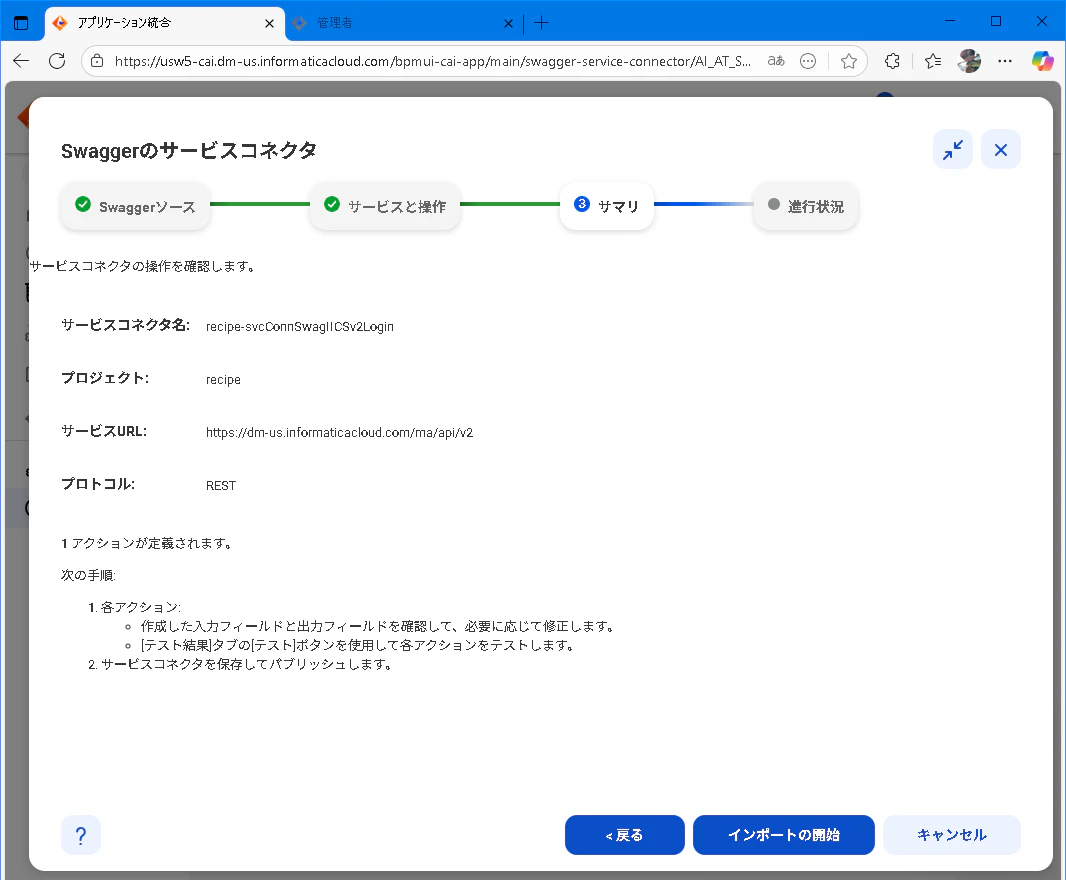Click connector name recipe-svcConnSwagIICSv2Login
This screenshot has height=880, width=1066.
[300, 326]
